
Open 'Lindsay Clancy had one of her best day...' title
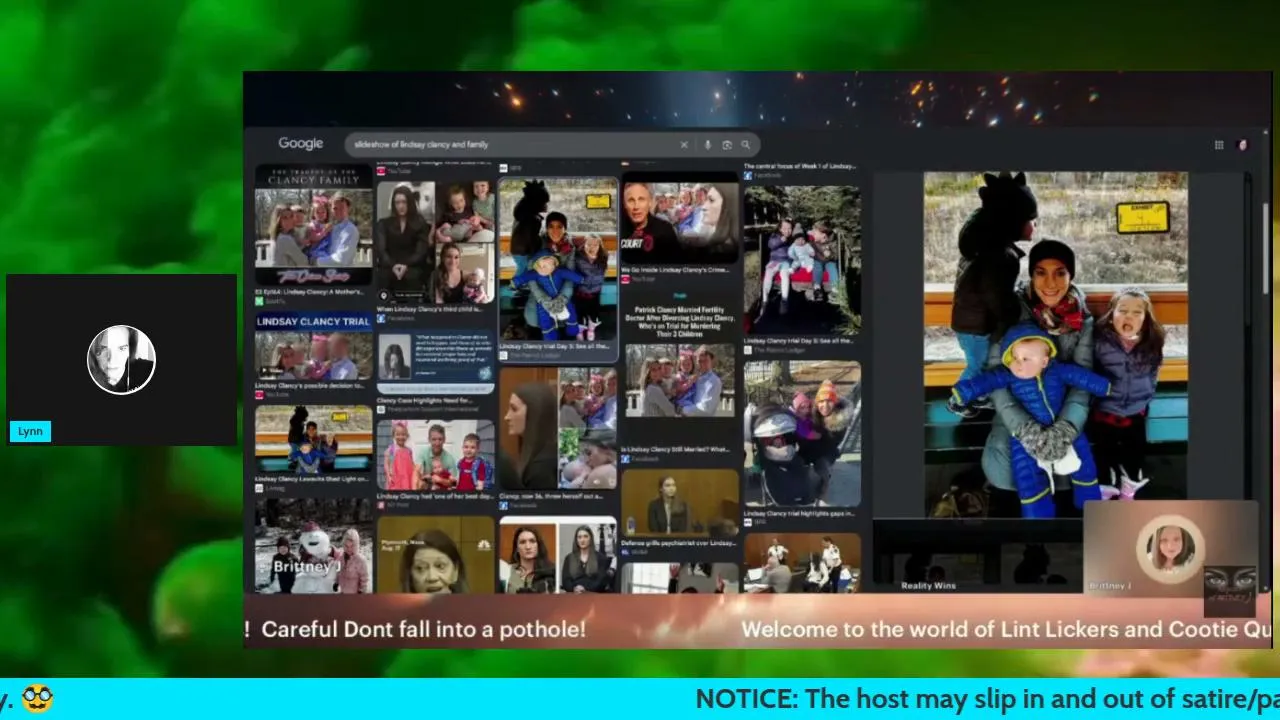(435, 496)
